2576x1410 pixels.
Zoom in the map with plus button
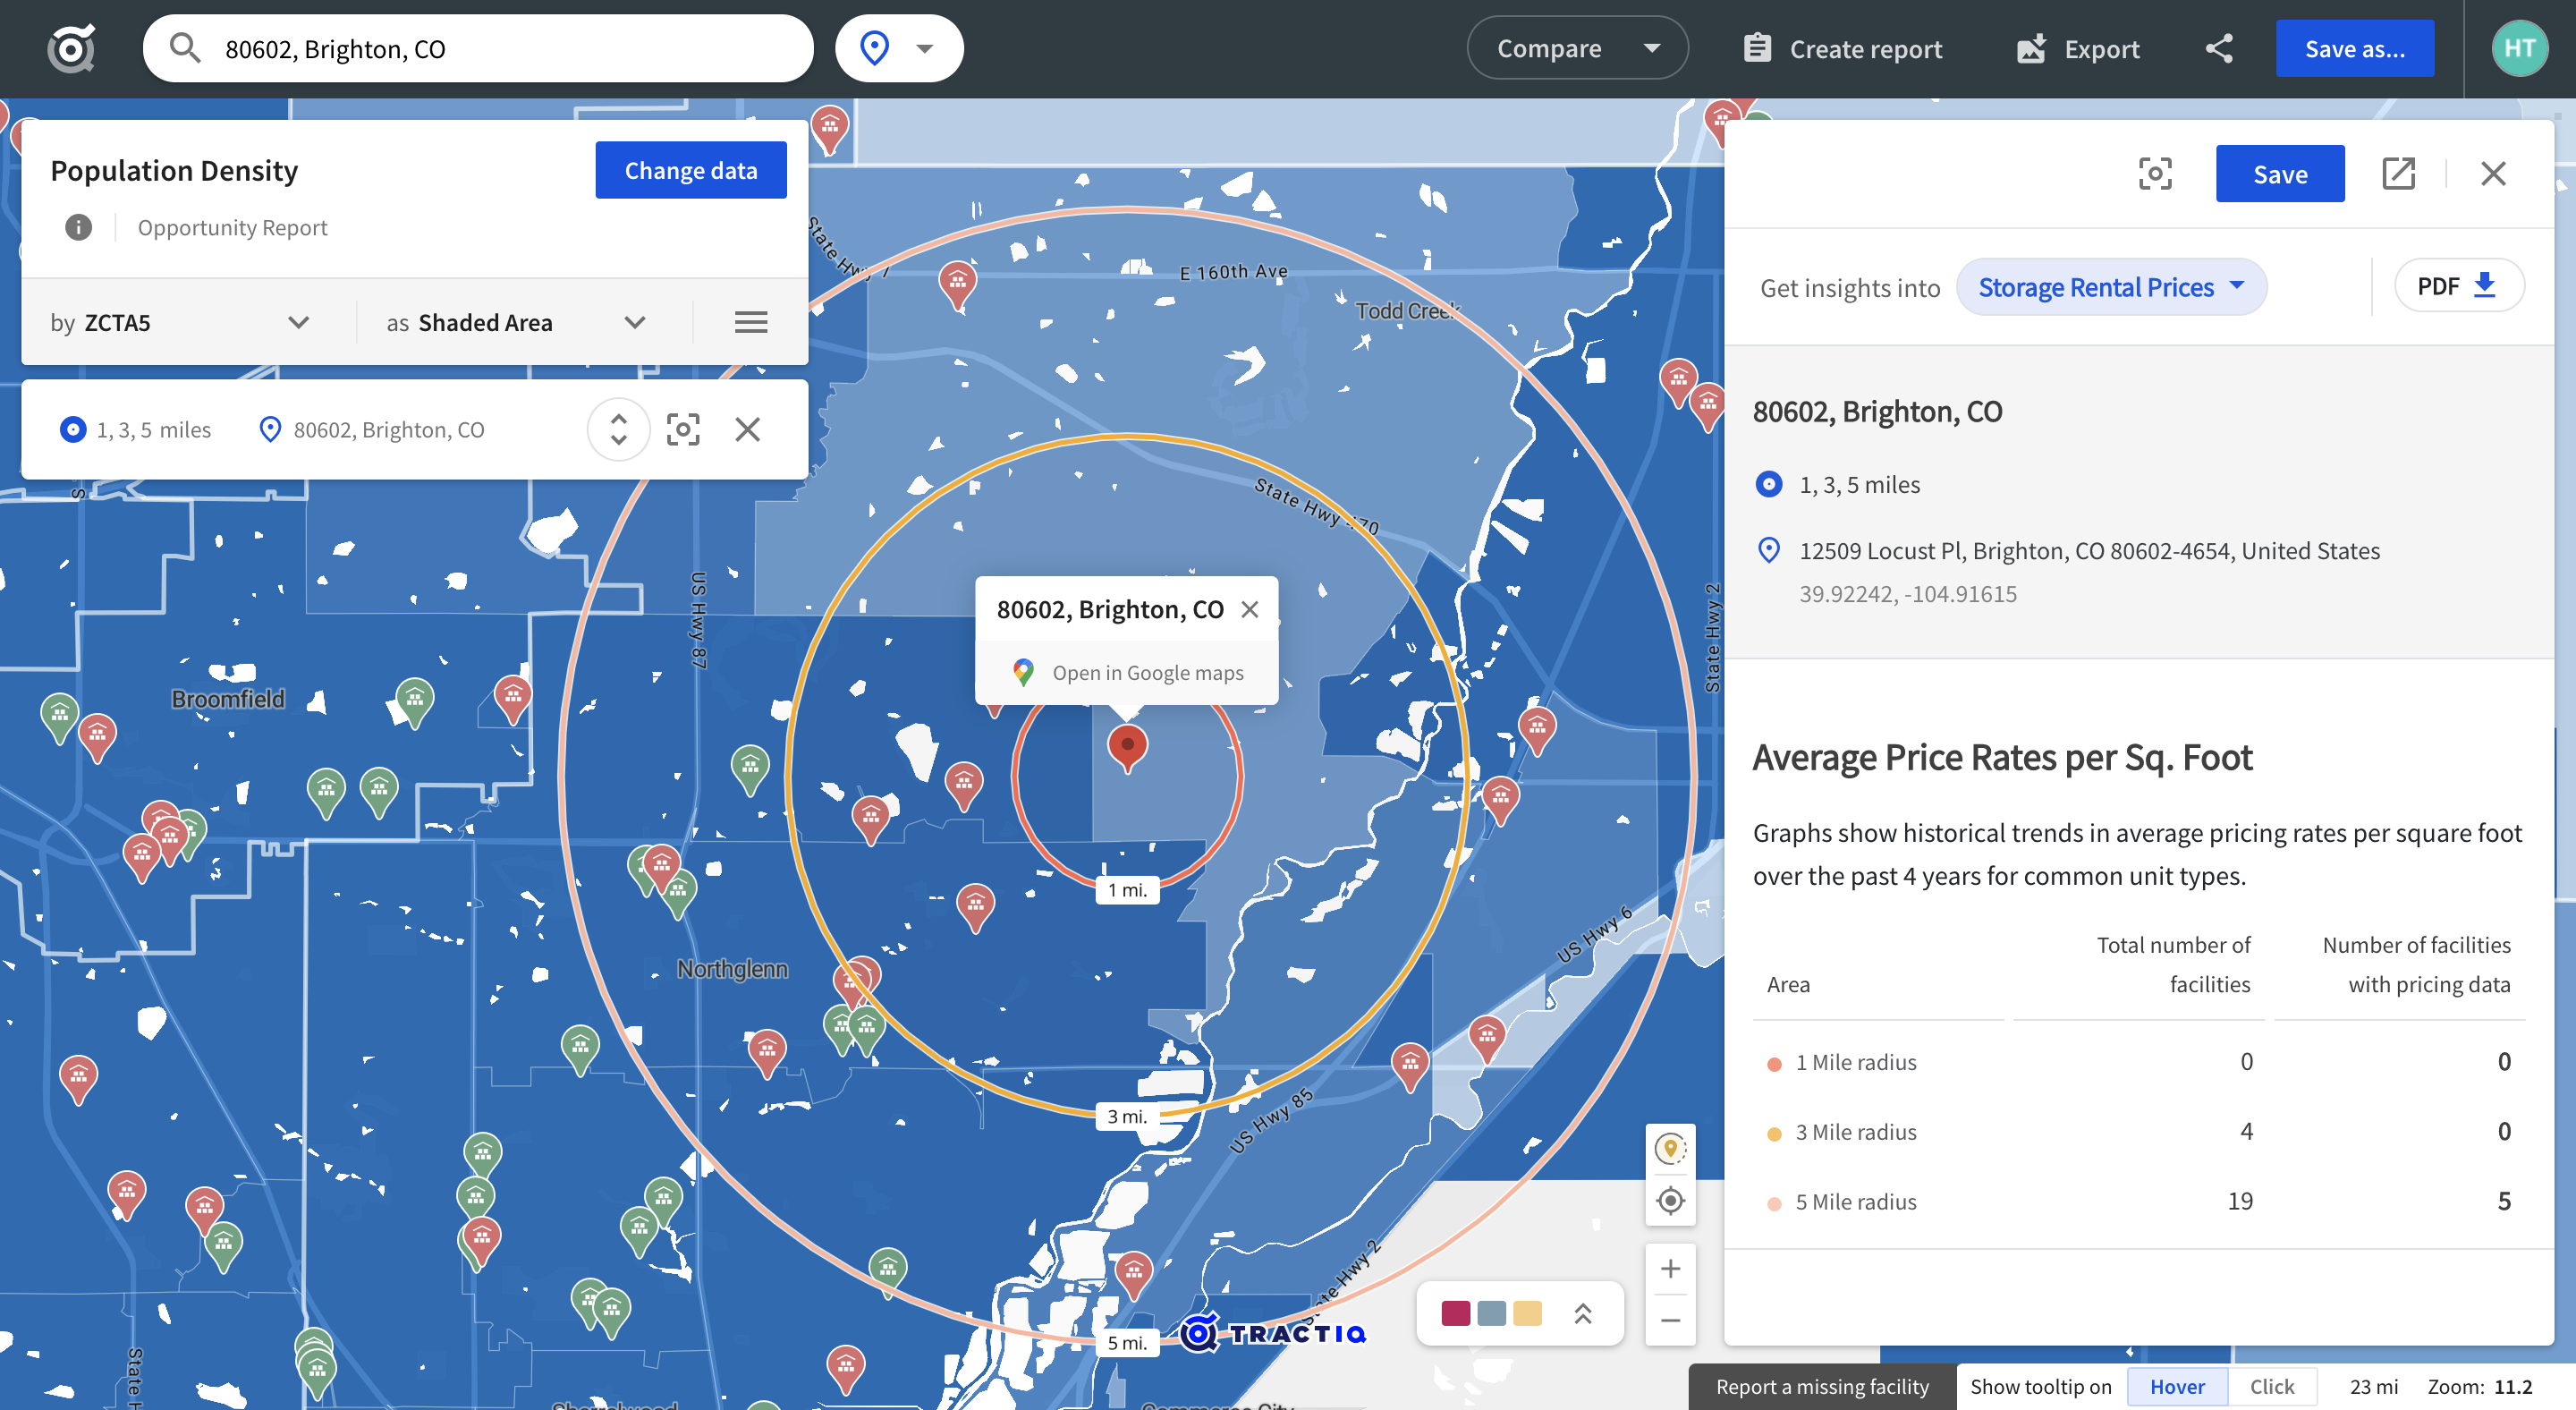pos(1670,1269)
